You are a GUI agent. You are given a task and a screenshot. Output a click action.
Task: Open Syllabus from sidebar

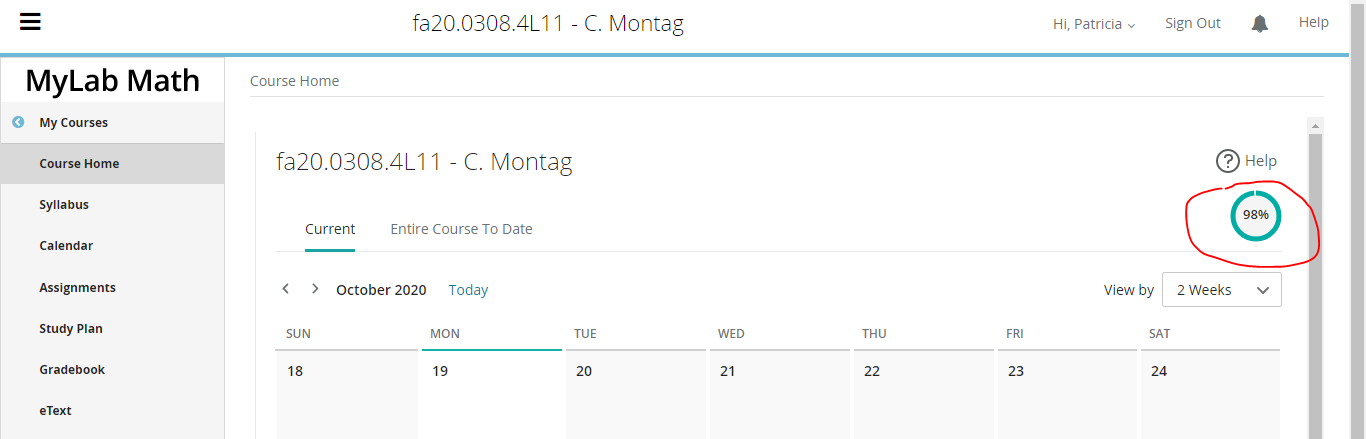64,204
